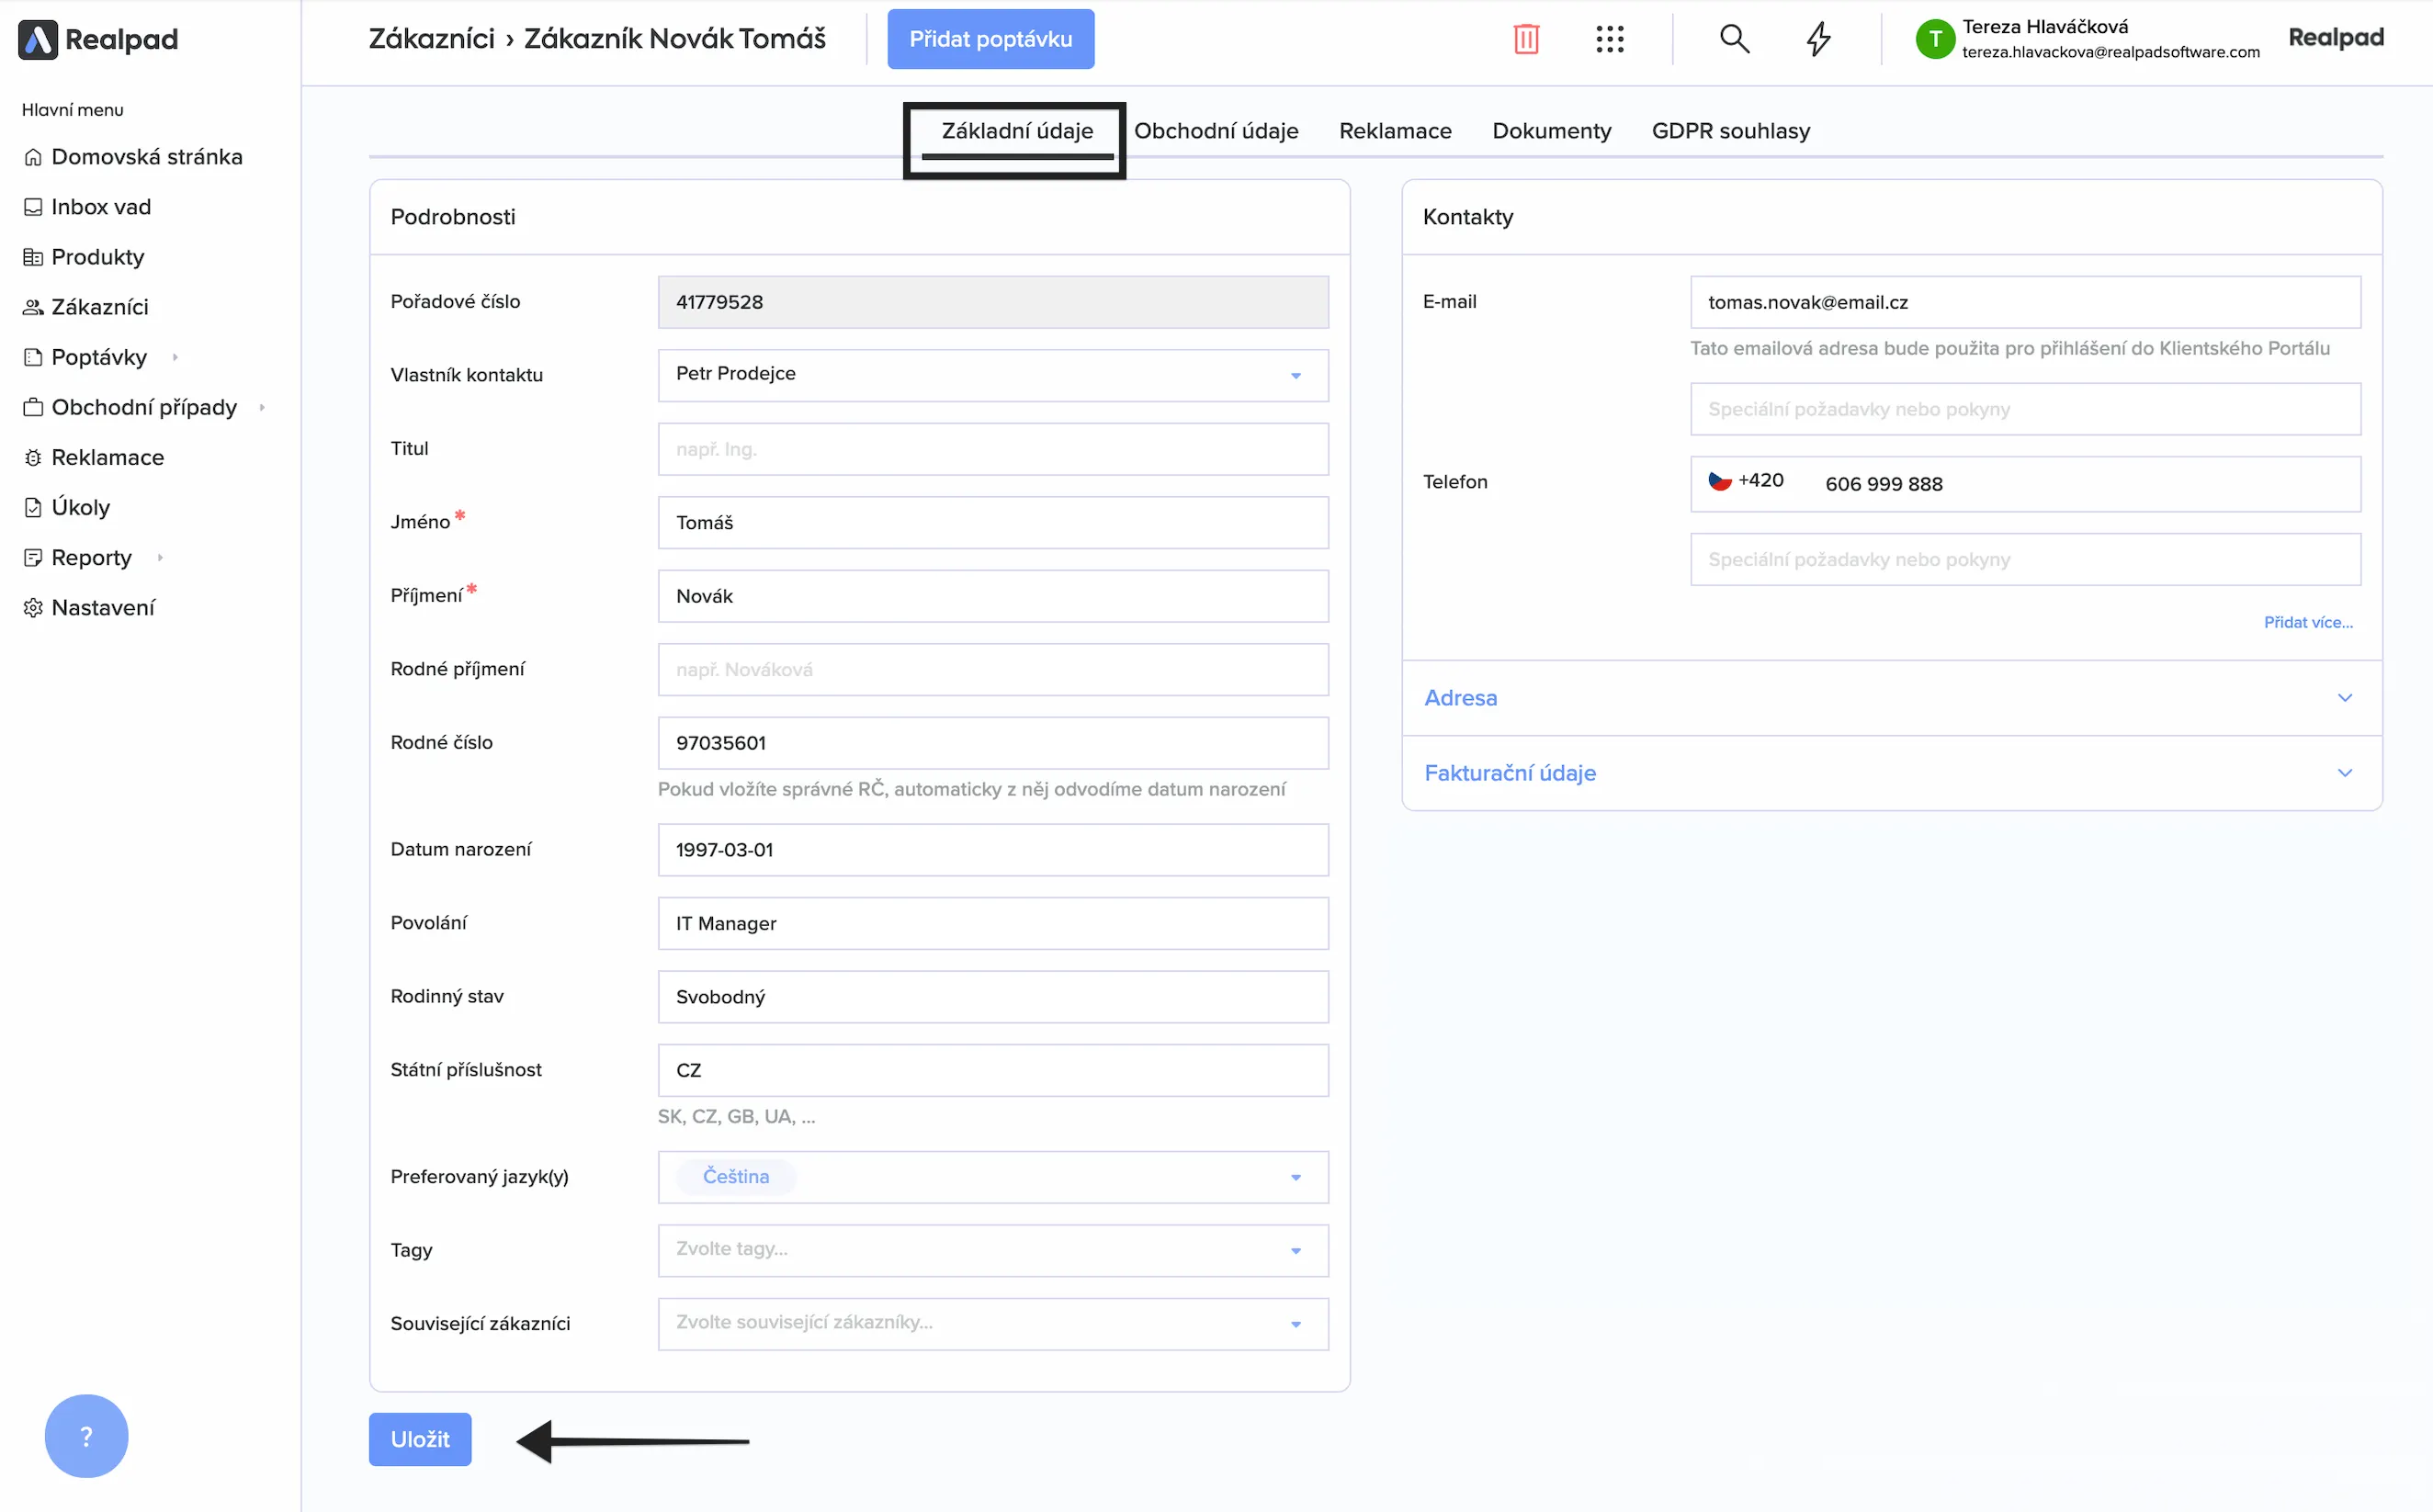This screenshot has height=1512, width=2433.
Task: Click the Realpad logo in sidebar
Action: (98, 39)
